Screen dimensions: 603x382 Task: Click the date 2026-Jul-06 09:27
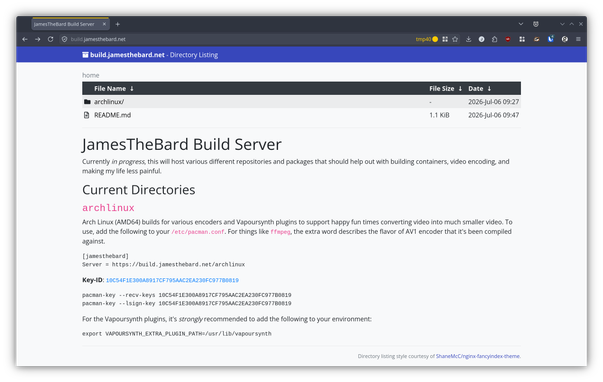pyautogui.click(x=493, y=102)
